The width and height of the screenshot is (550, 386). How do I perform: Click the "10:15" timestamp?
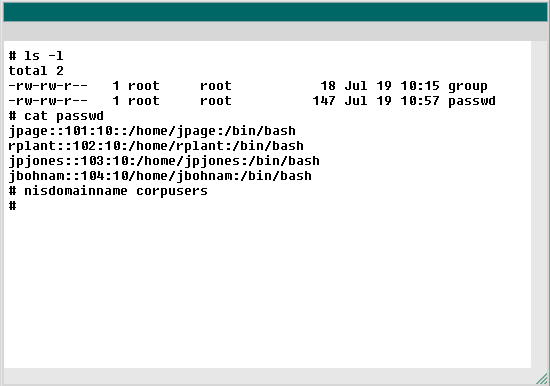(x=420, y=86)
